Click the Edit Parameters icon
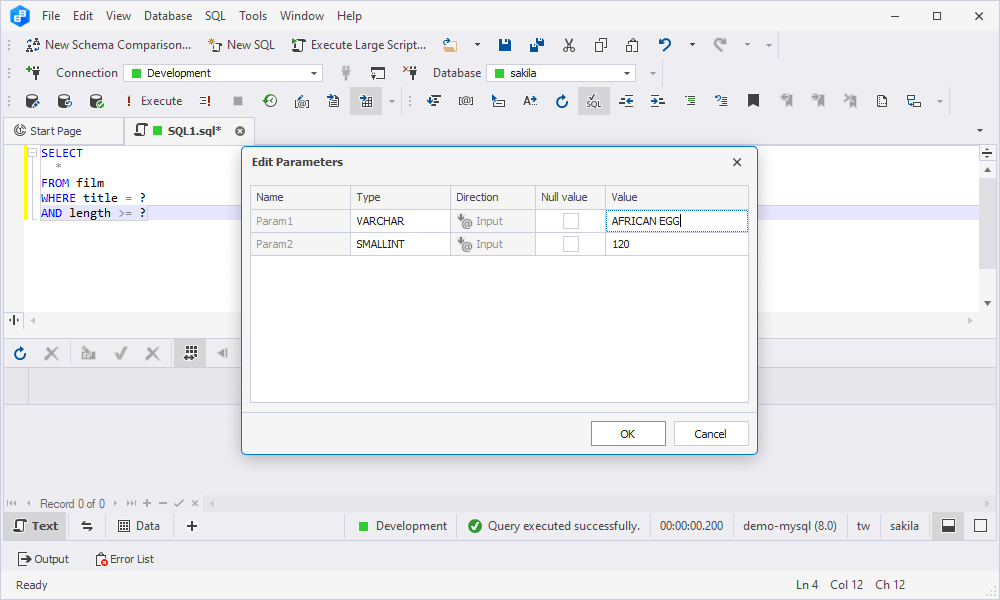The width and height of the screenshot is (1000, 600). tap(302, 101)
